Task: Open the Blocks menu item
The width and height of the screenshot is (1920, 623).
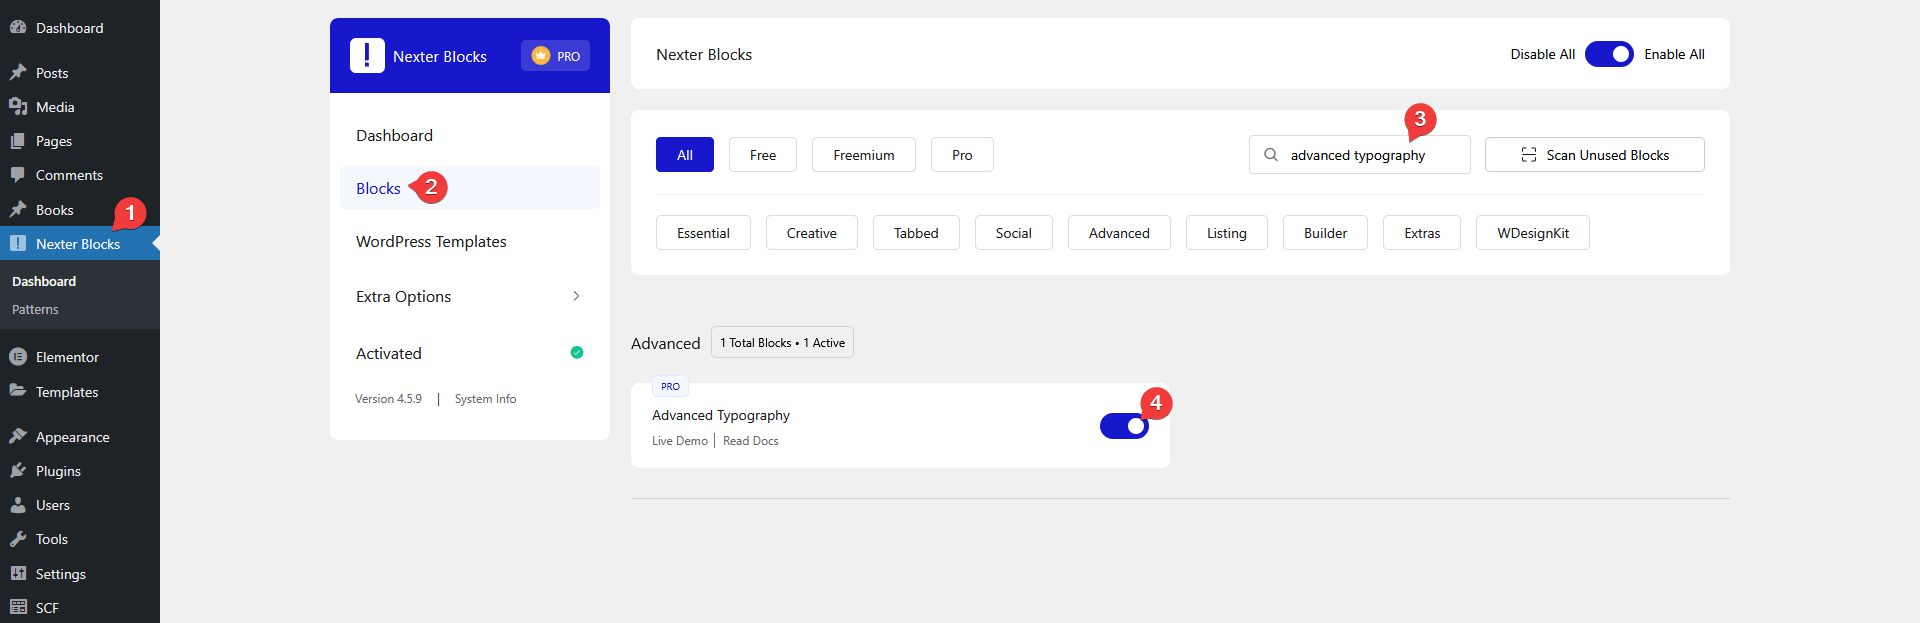Action: 378,188
